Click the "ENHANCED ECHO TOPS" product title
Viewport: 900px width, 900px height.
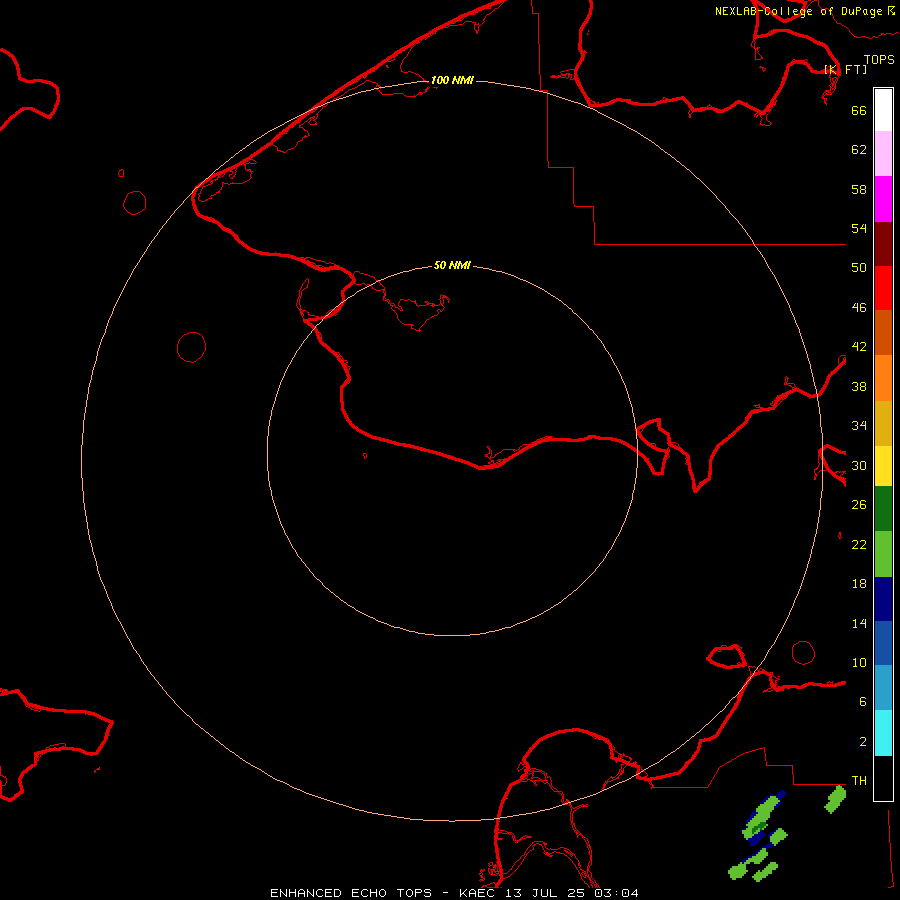[x=351, y=893]
